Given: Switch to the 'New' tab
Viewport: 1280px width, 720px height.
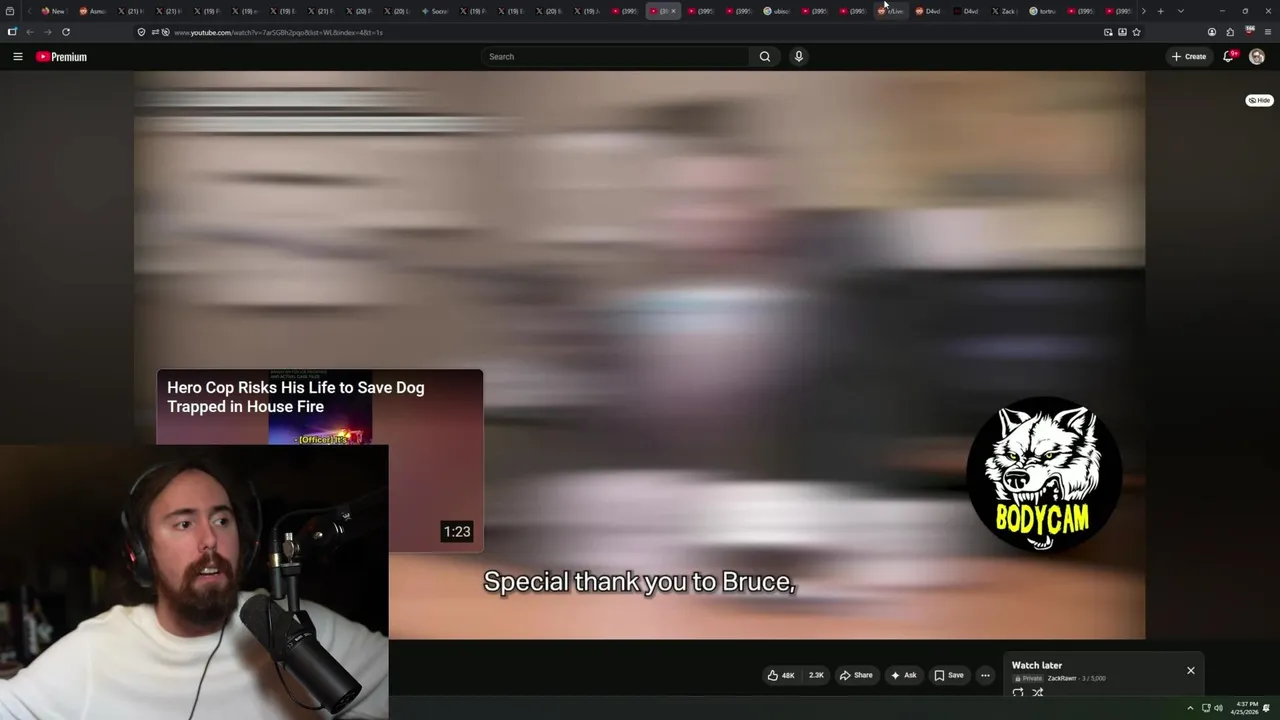Looking at the screenshot, I should click(53, 11).
